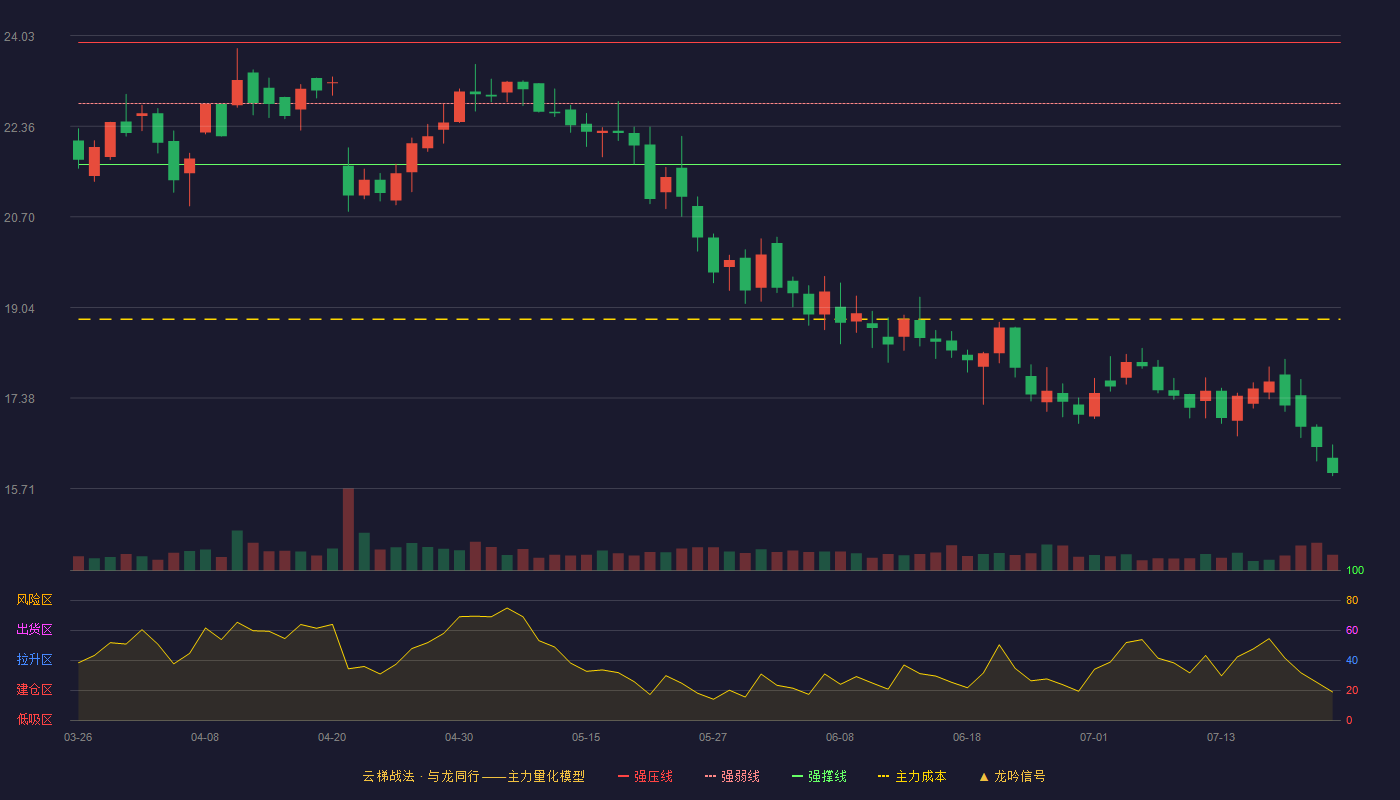The height and width of the screenshot is (800, 1400).
Task: Click the 低吸区 zone label
Action: pos(34,719)
